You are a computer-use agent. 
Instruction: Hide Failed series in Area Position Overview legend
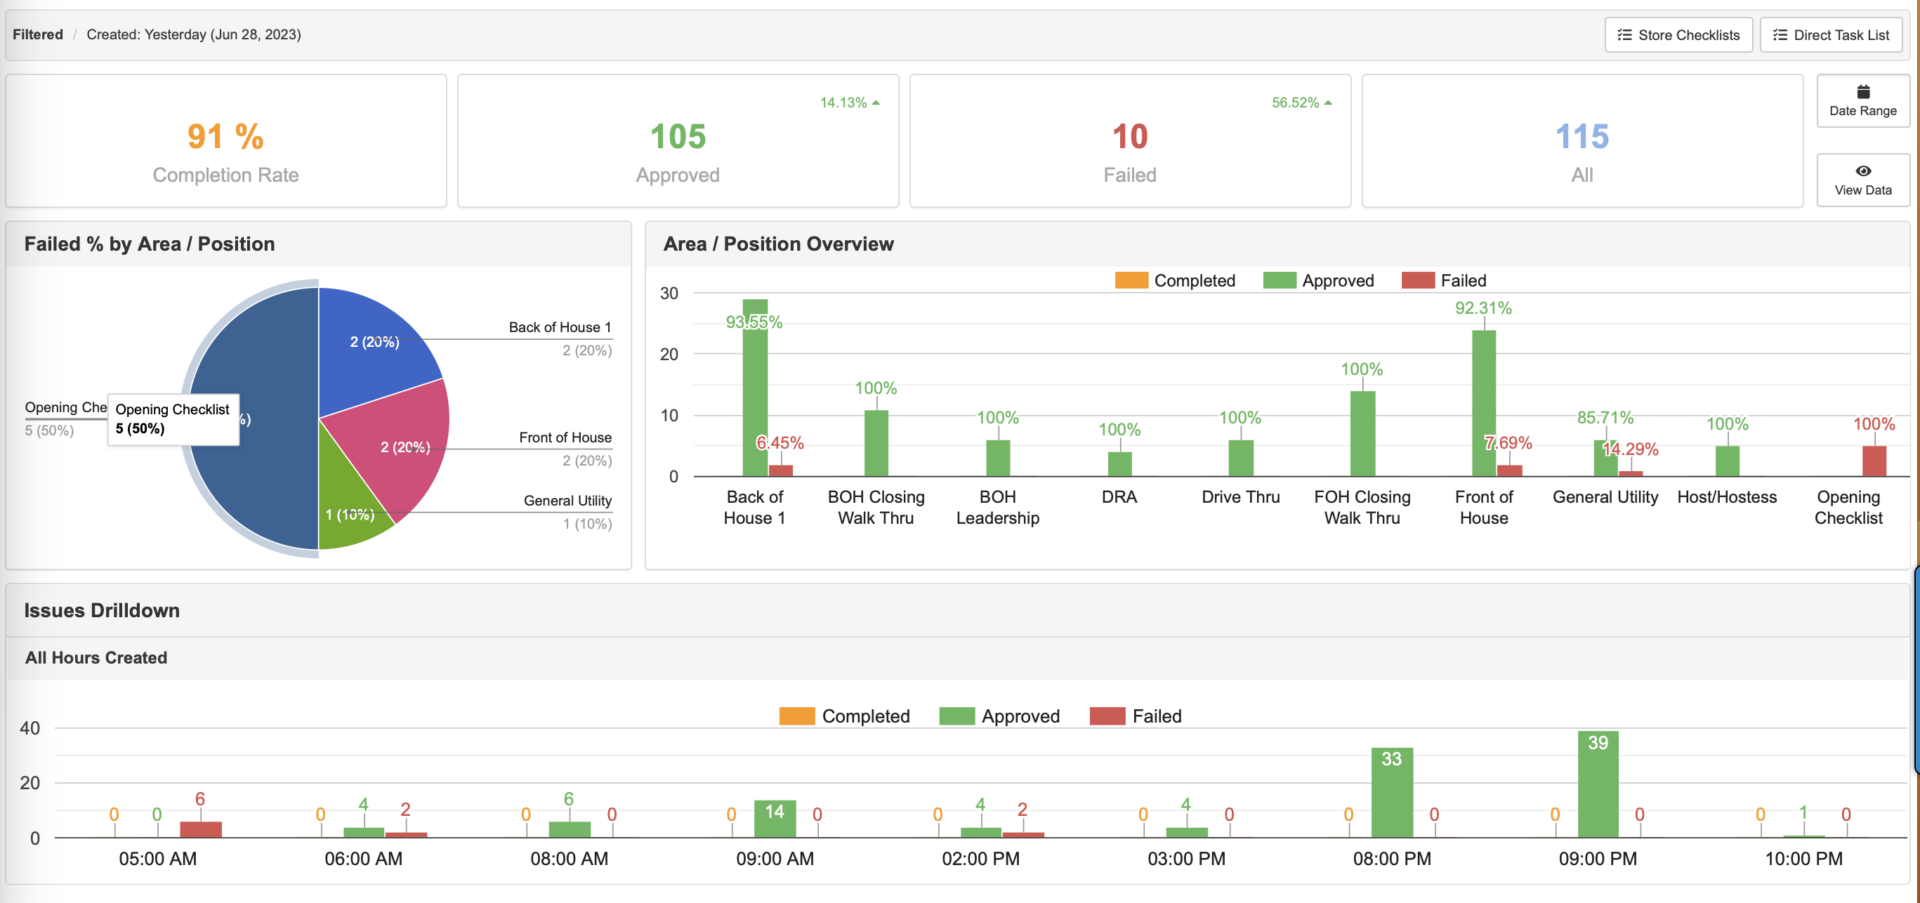1444,281
